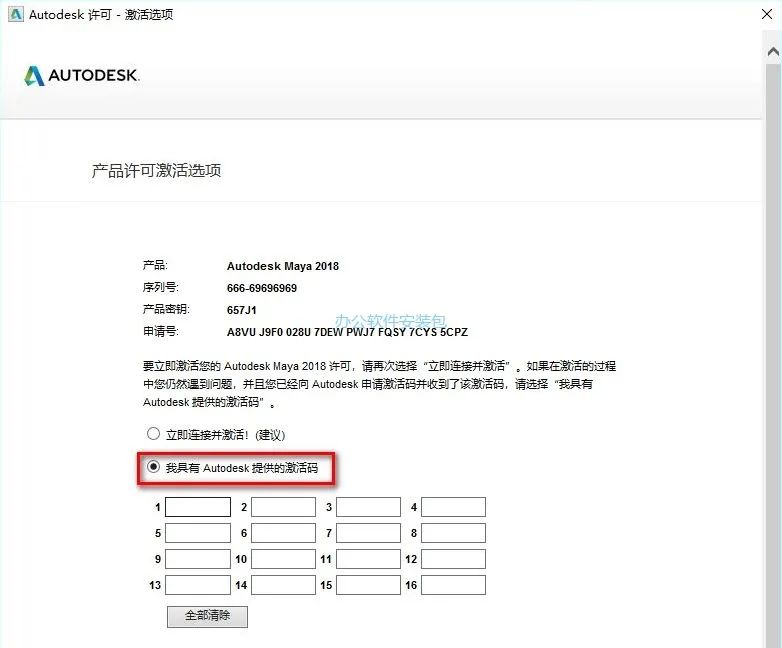The height and width of the screenshot is (648, 782).
Task: Focus activation code field 11
Action: pos(368,559)
